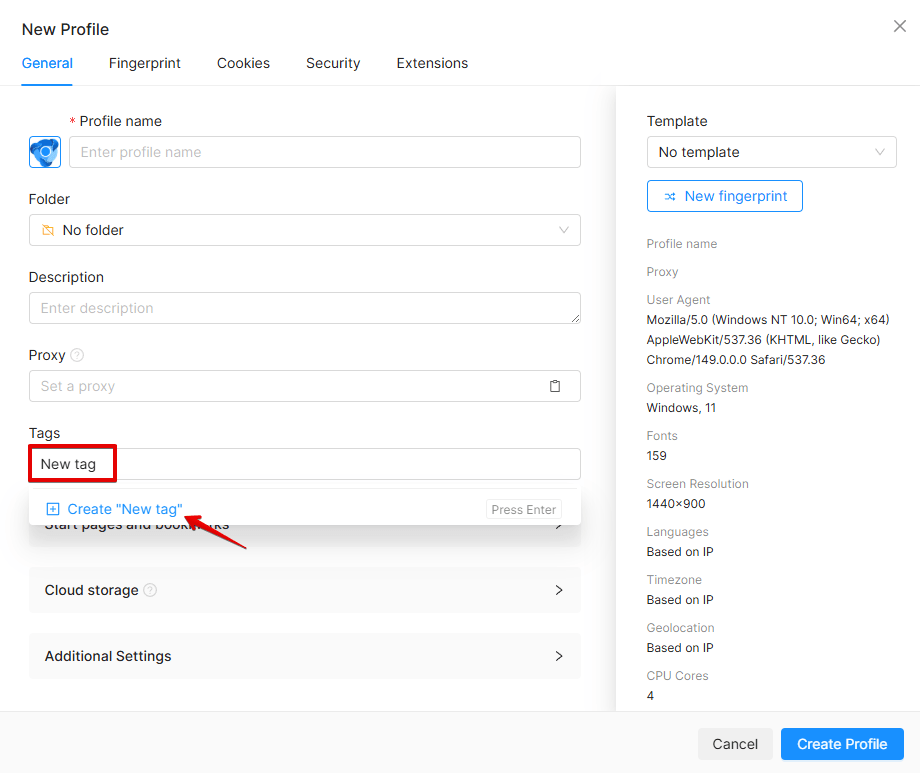
Task: Click the Based on IP value under Timezone
Action: click(680, 600)
